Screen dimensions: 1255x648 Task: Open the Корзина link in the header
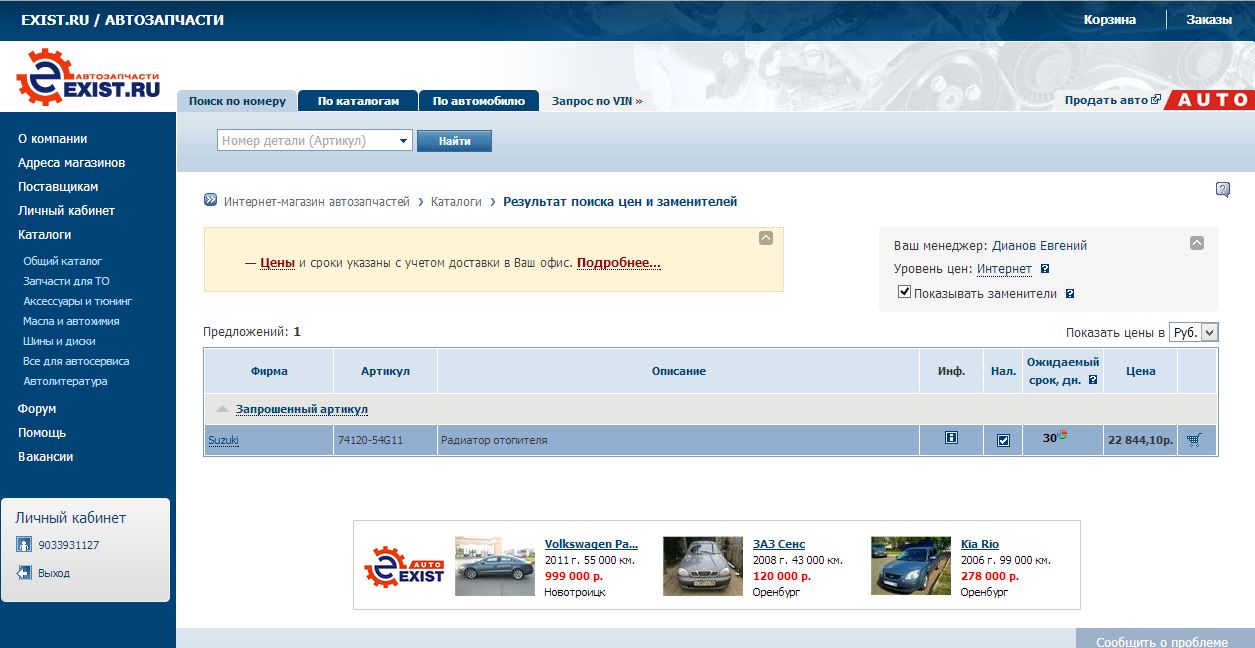[1109, 20]
